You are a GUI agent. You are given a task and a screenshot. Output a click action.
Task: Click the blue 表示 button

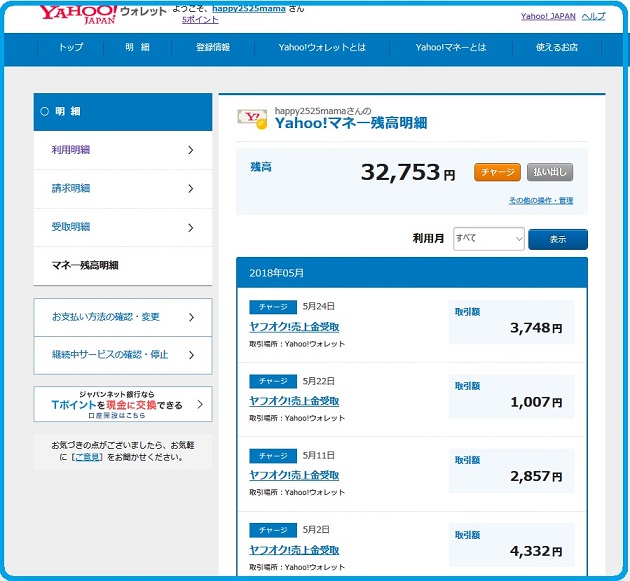[x=558, y=239]
